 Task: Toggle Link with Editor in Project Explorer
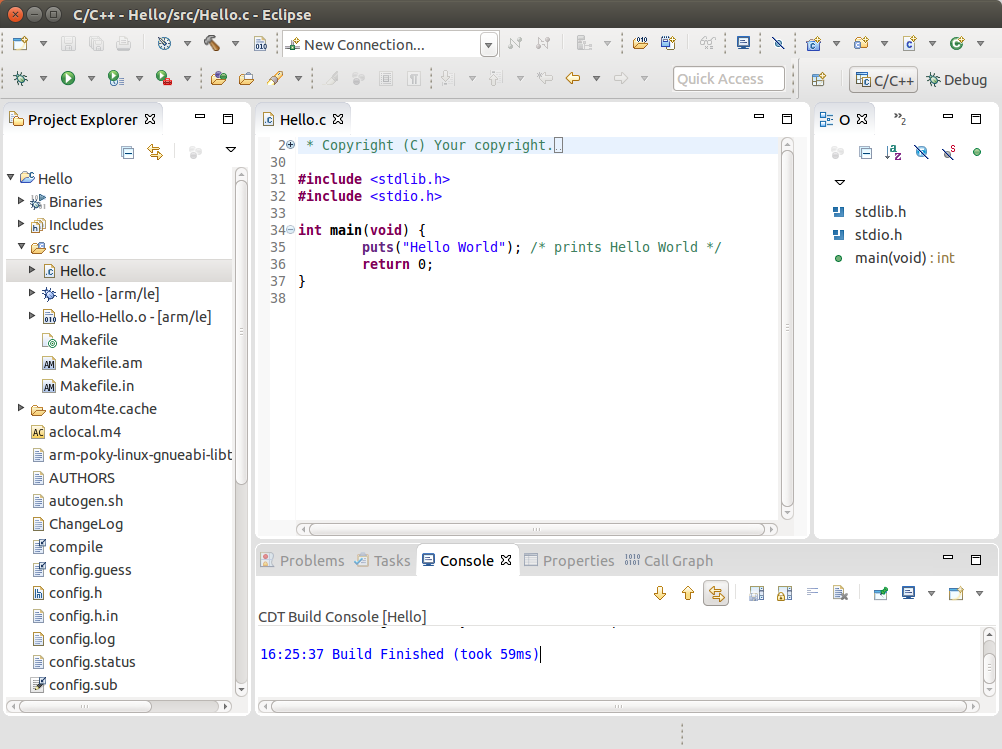point(155,152)
